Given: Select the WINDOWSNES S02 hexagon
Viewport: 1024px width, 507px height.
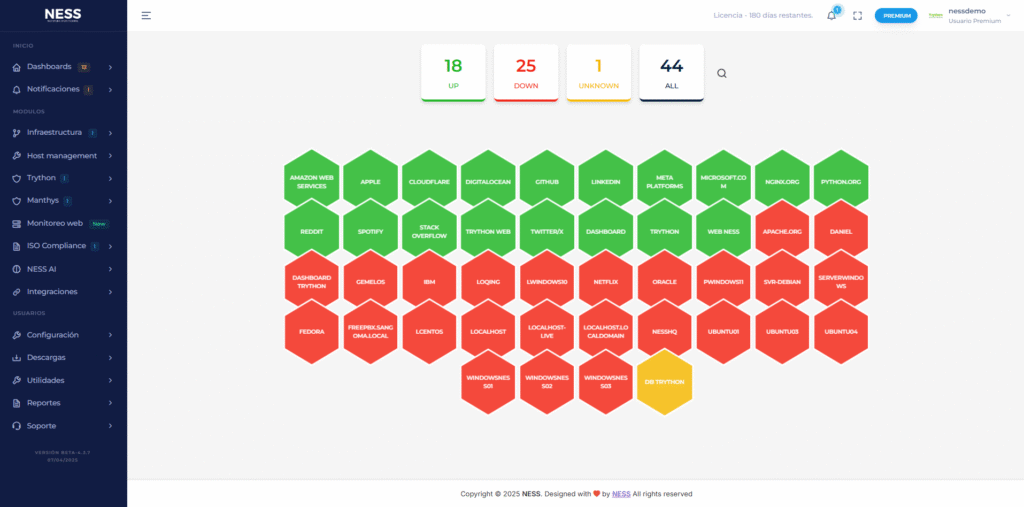Looking at the screenshot, I should tap(547, 382).
